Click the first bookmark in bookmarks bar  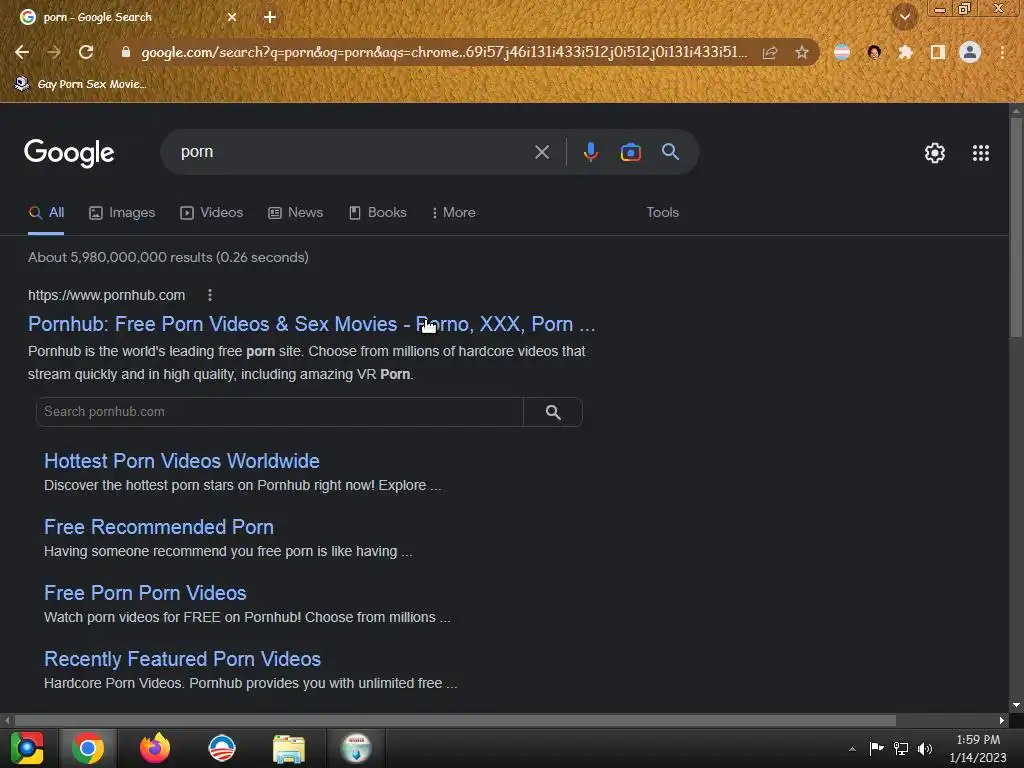81,84
